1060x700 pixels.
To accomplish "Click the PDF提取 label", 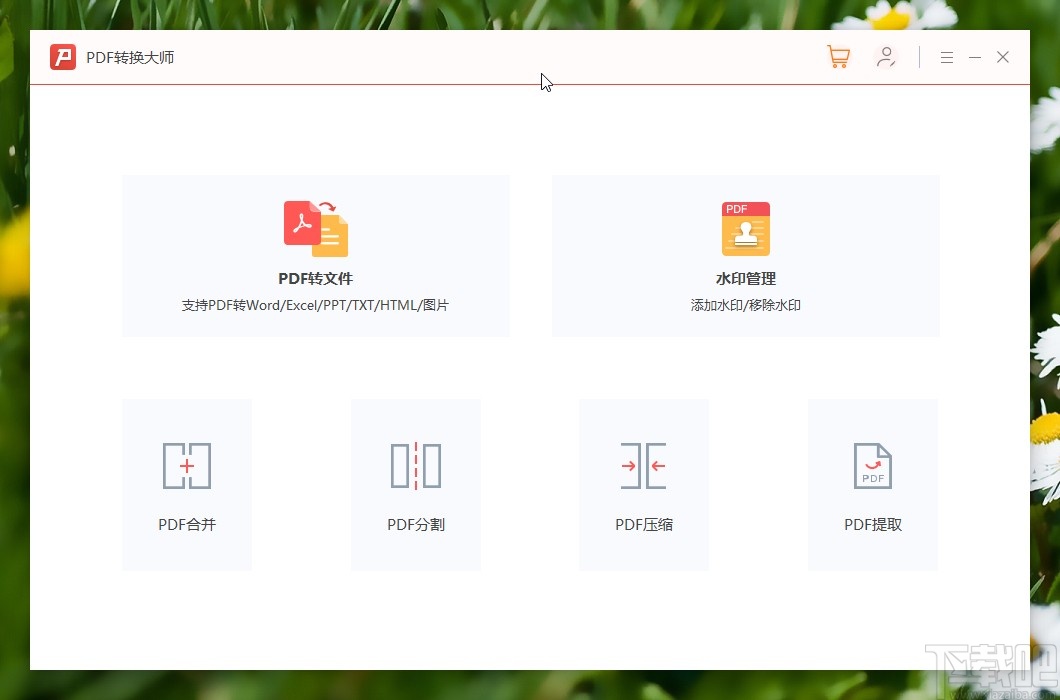I will 873,524.
